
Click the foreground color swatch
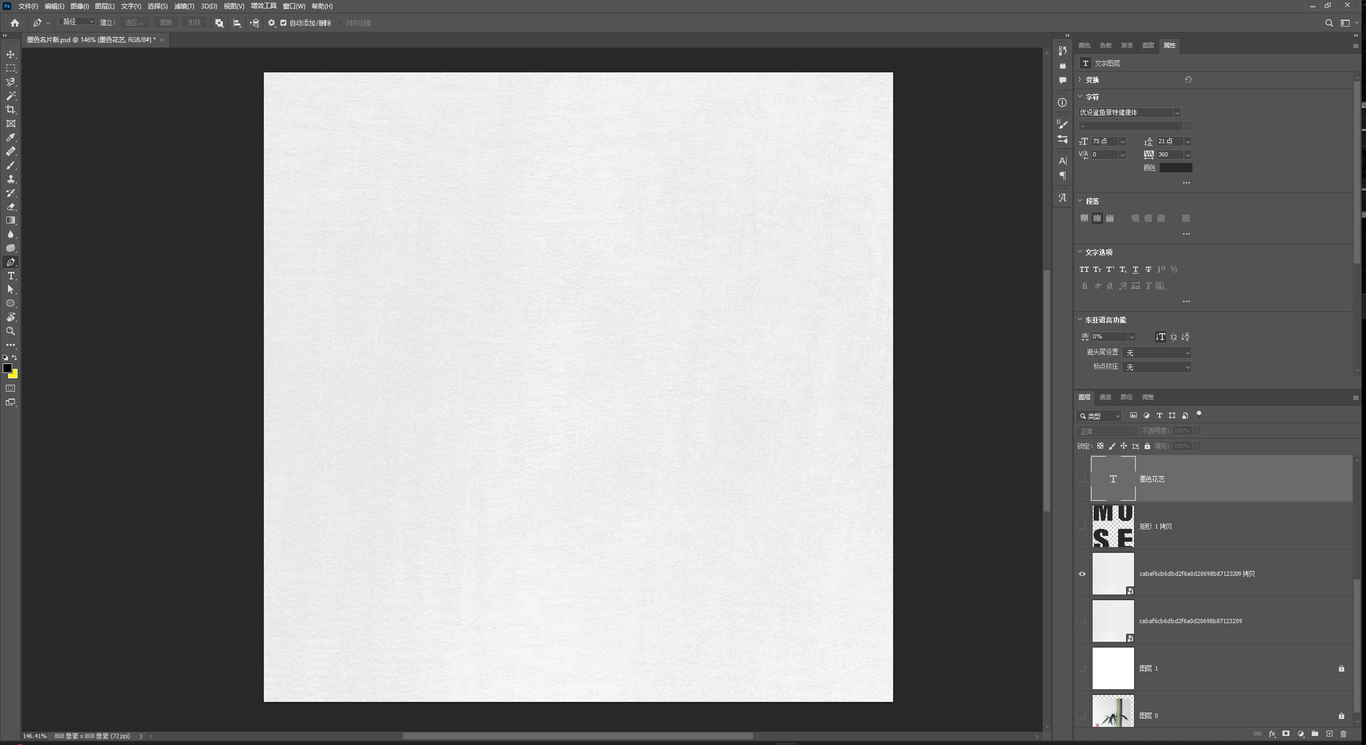click(7, 368)
